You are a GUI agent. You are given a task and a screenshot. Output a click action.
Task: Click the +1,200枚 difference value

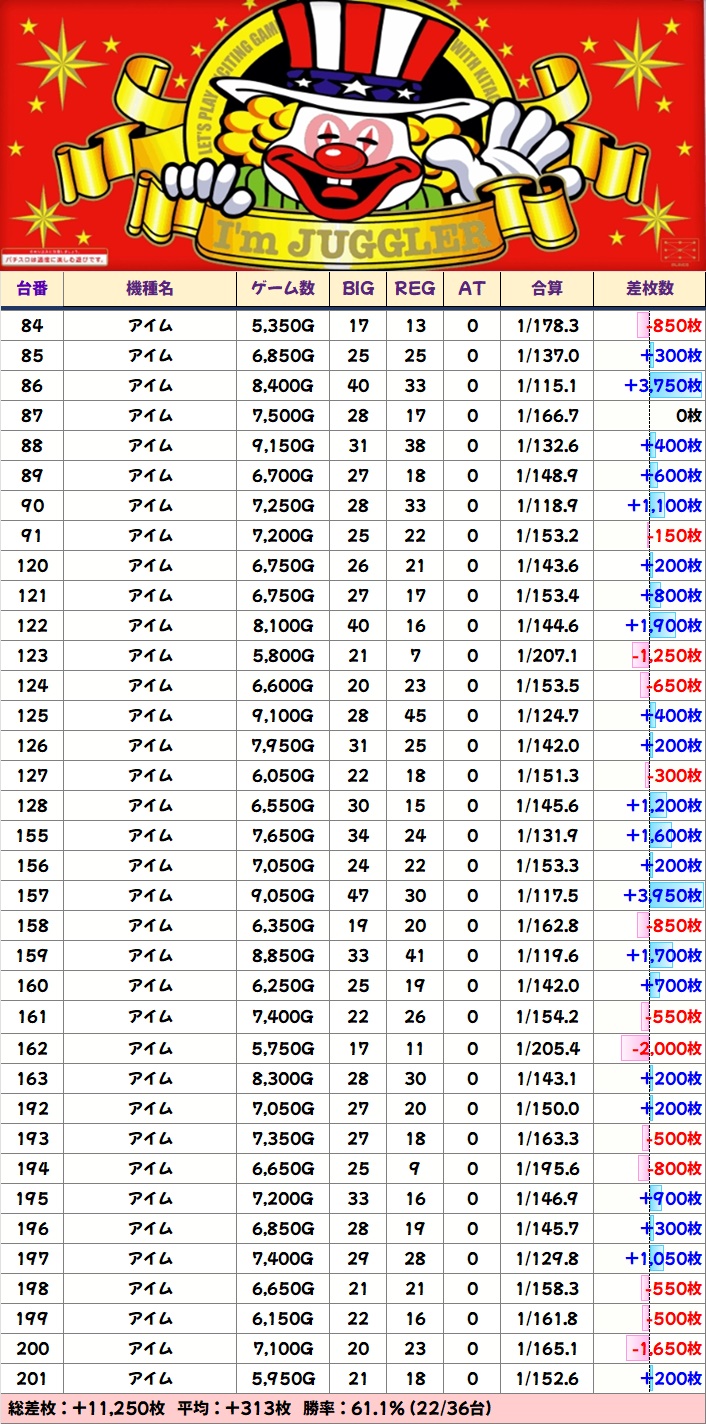pos(665,806)
